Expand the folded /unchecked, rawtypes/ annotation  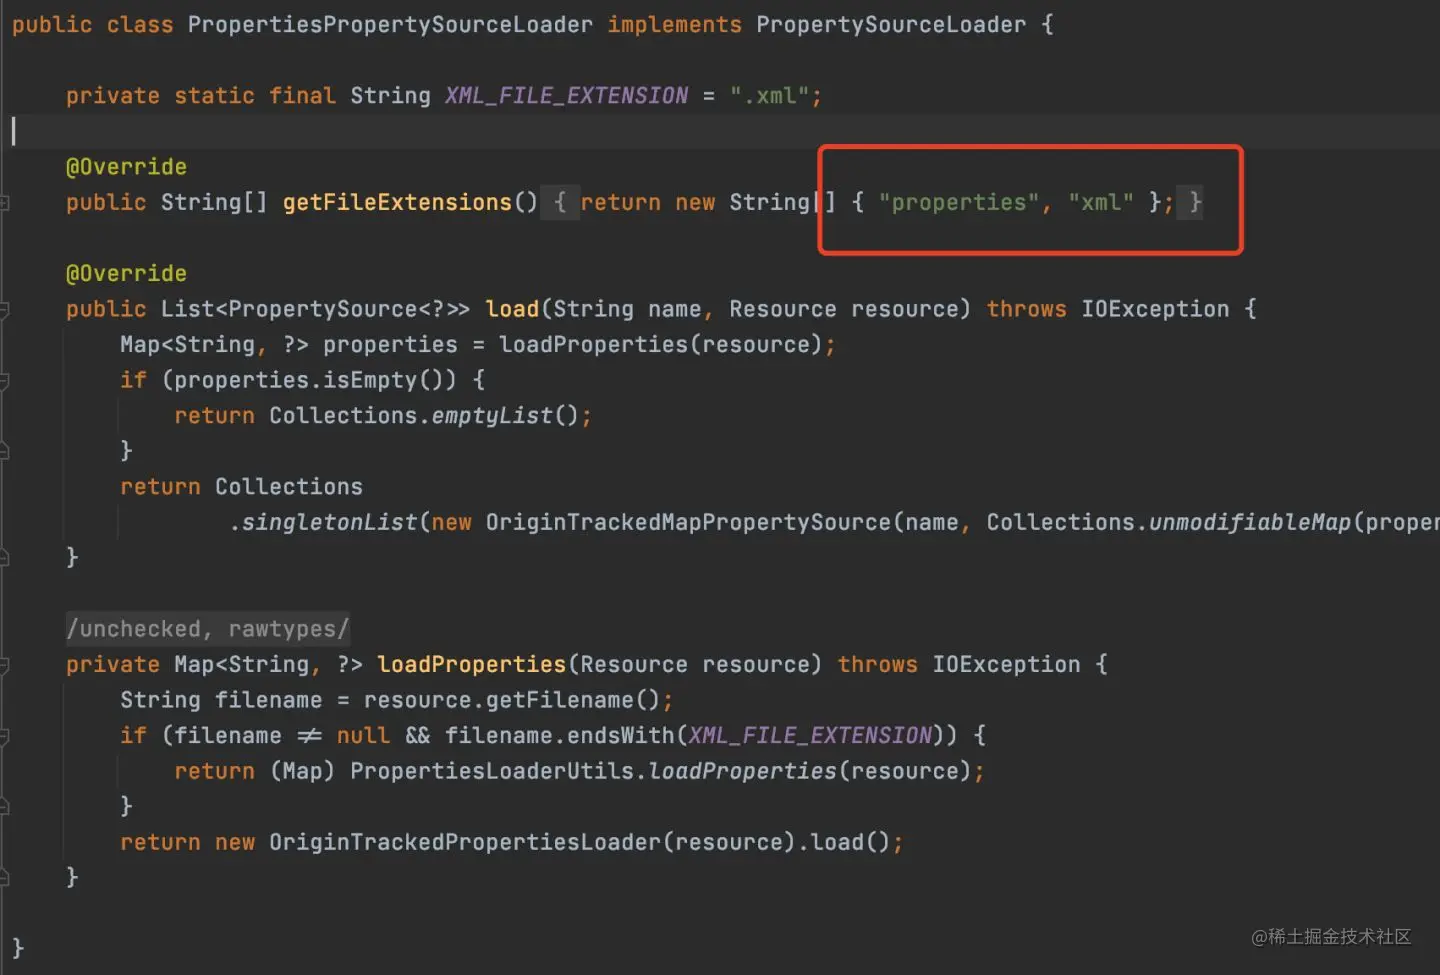coord(208,629)
